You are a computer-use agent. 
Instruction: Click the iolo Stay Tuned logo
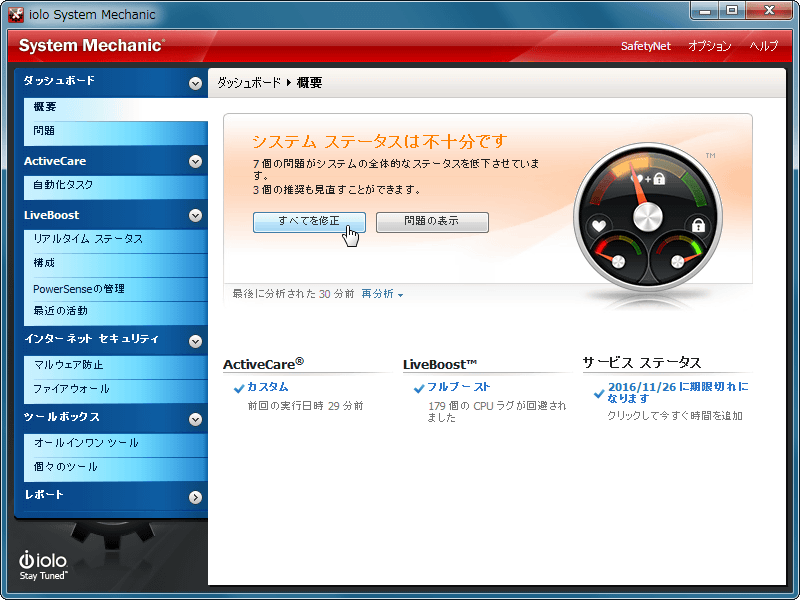point(43,565)
